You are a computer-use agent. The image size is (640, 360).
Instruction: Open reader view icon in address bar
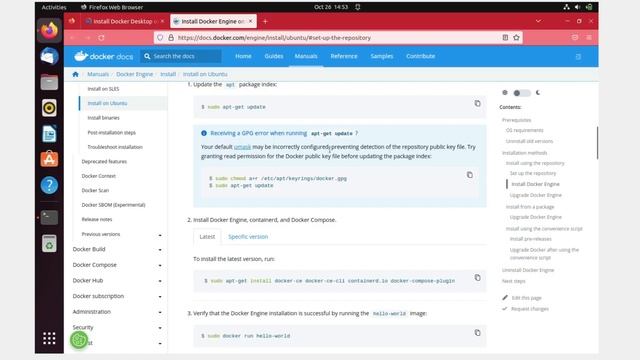click(505, 38)
